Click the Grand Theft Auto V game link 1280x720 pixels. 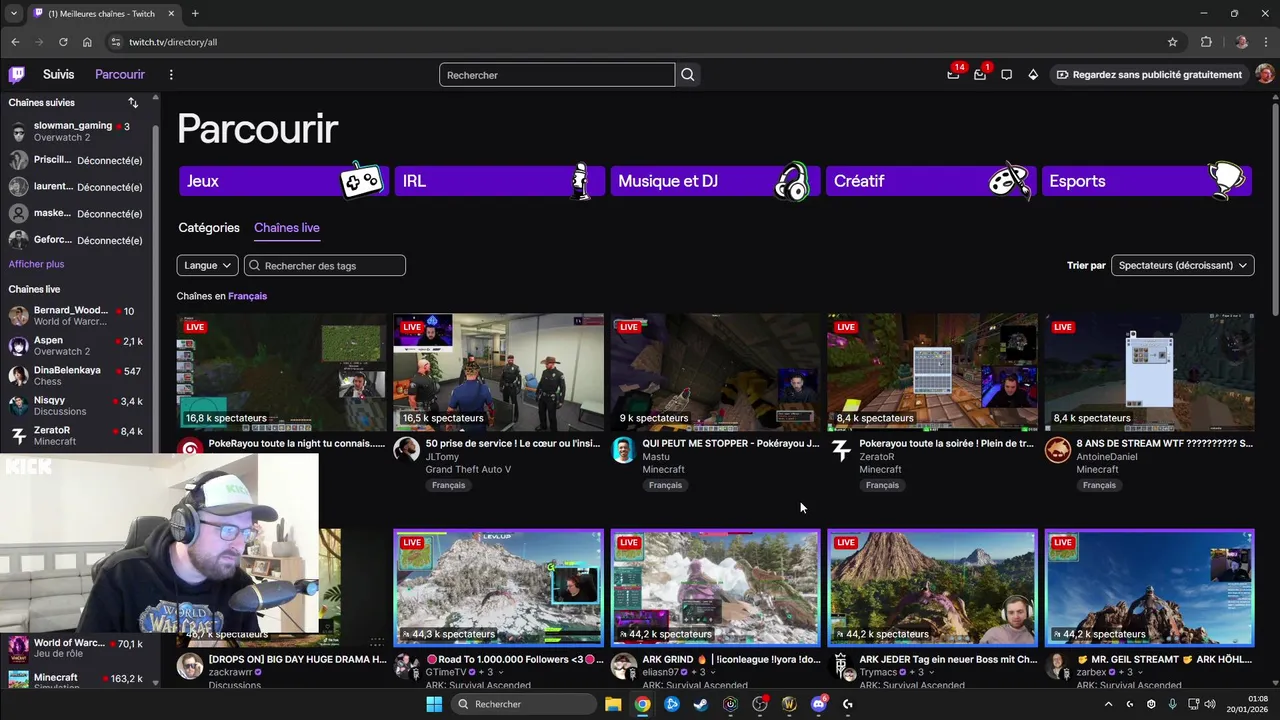pos(468,469)
